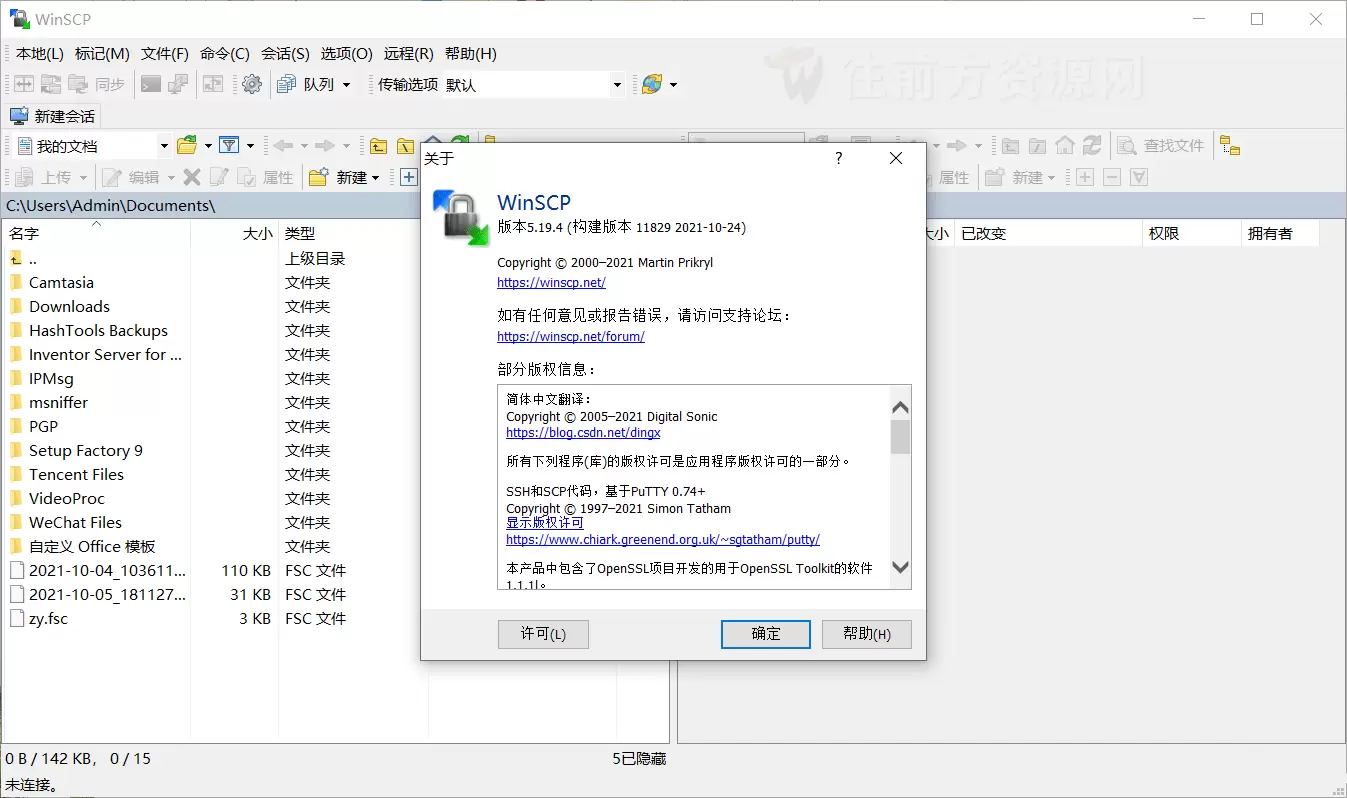Screen dimensions: 1347x798
Task: Open the winscp.net/forum/ support link
Action: (x=571, y=337)
